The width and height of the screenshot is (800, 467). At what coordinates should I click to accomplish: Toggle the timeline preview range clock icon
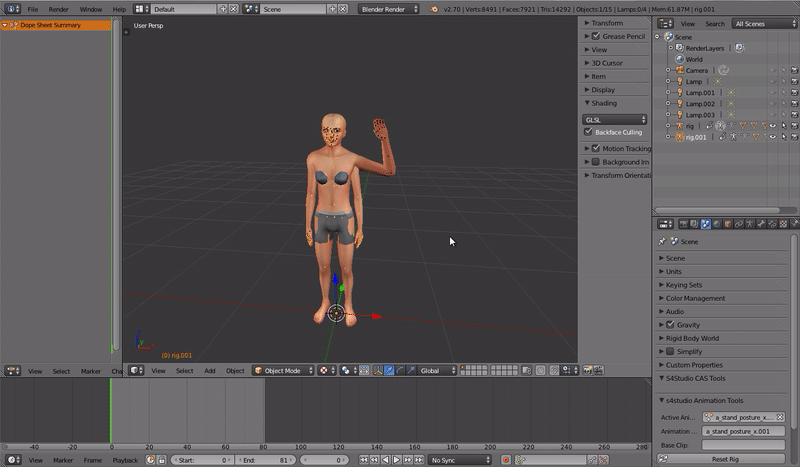151,460
